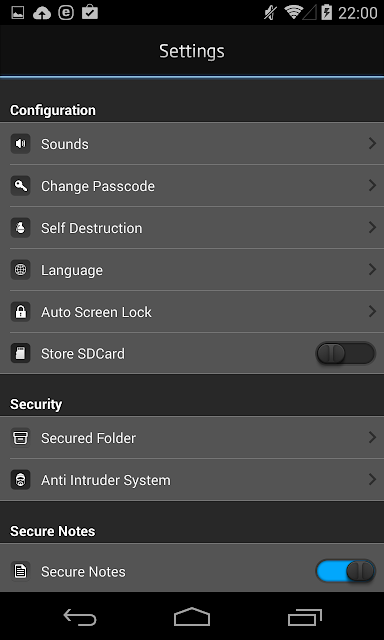Viewport: 384px width, 640px height.
Task: Tap the Android back navigation button
Action: click(x=80, y=617)
